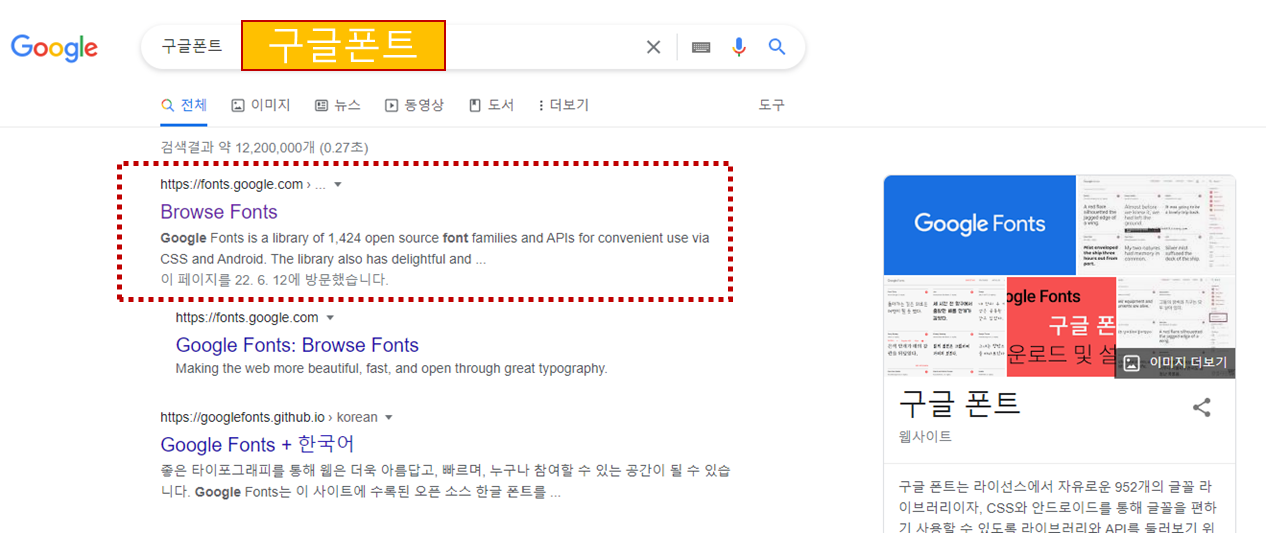The width and height of the screenshot is (1266, 533).
Task: Expand arrow beside indented https://fonts.google.com URL
Action: (x=330, y=318)
